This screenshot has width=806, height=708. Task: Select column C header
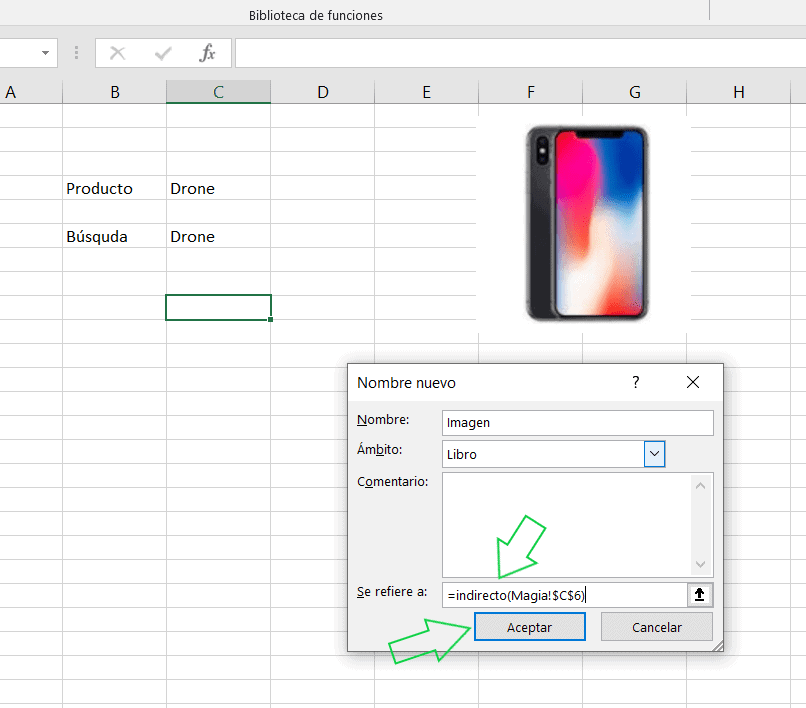point(218,92)
